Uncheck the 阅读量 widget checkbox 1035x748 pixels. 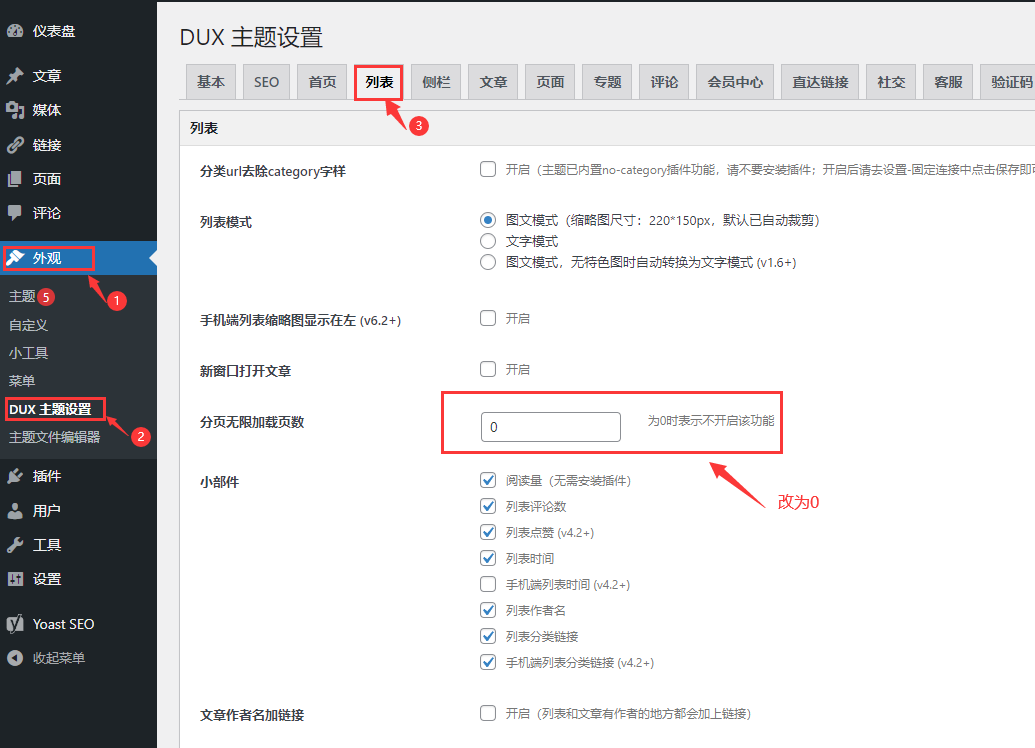tap(488, 480)
